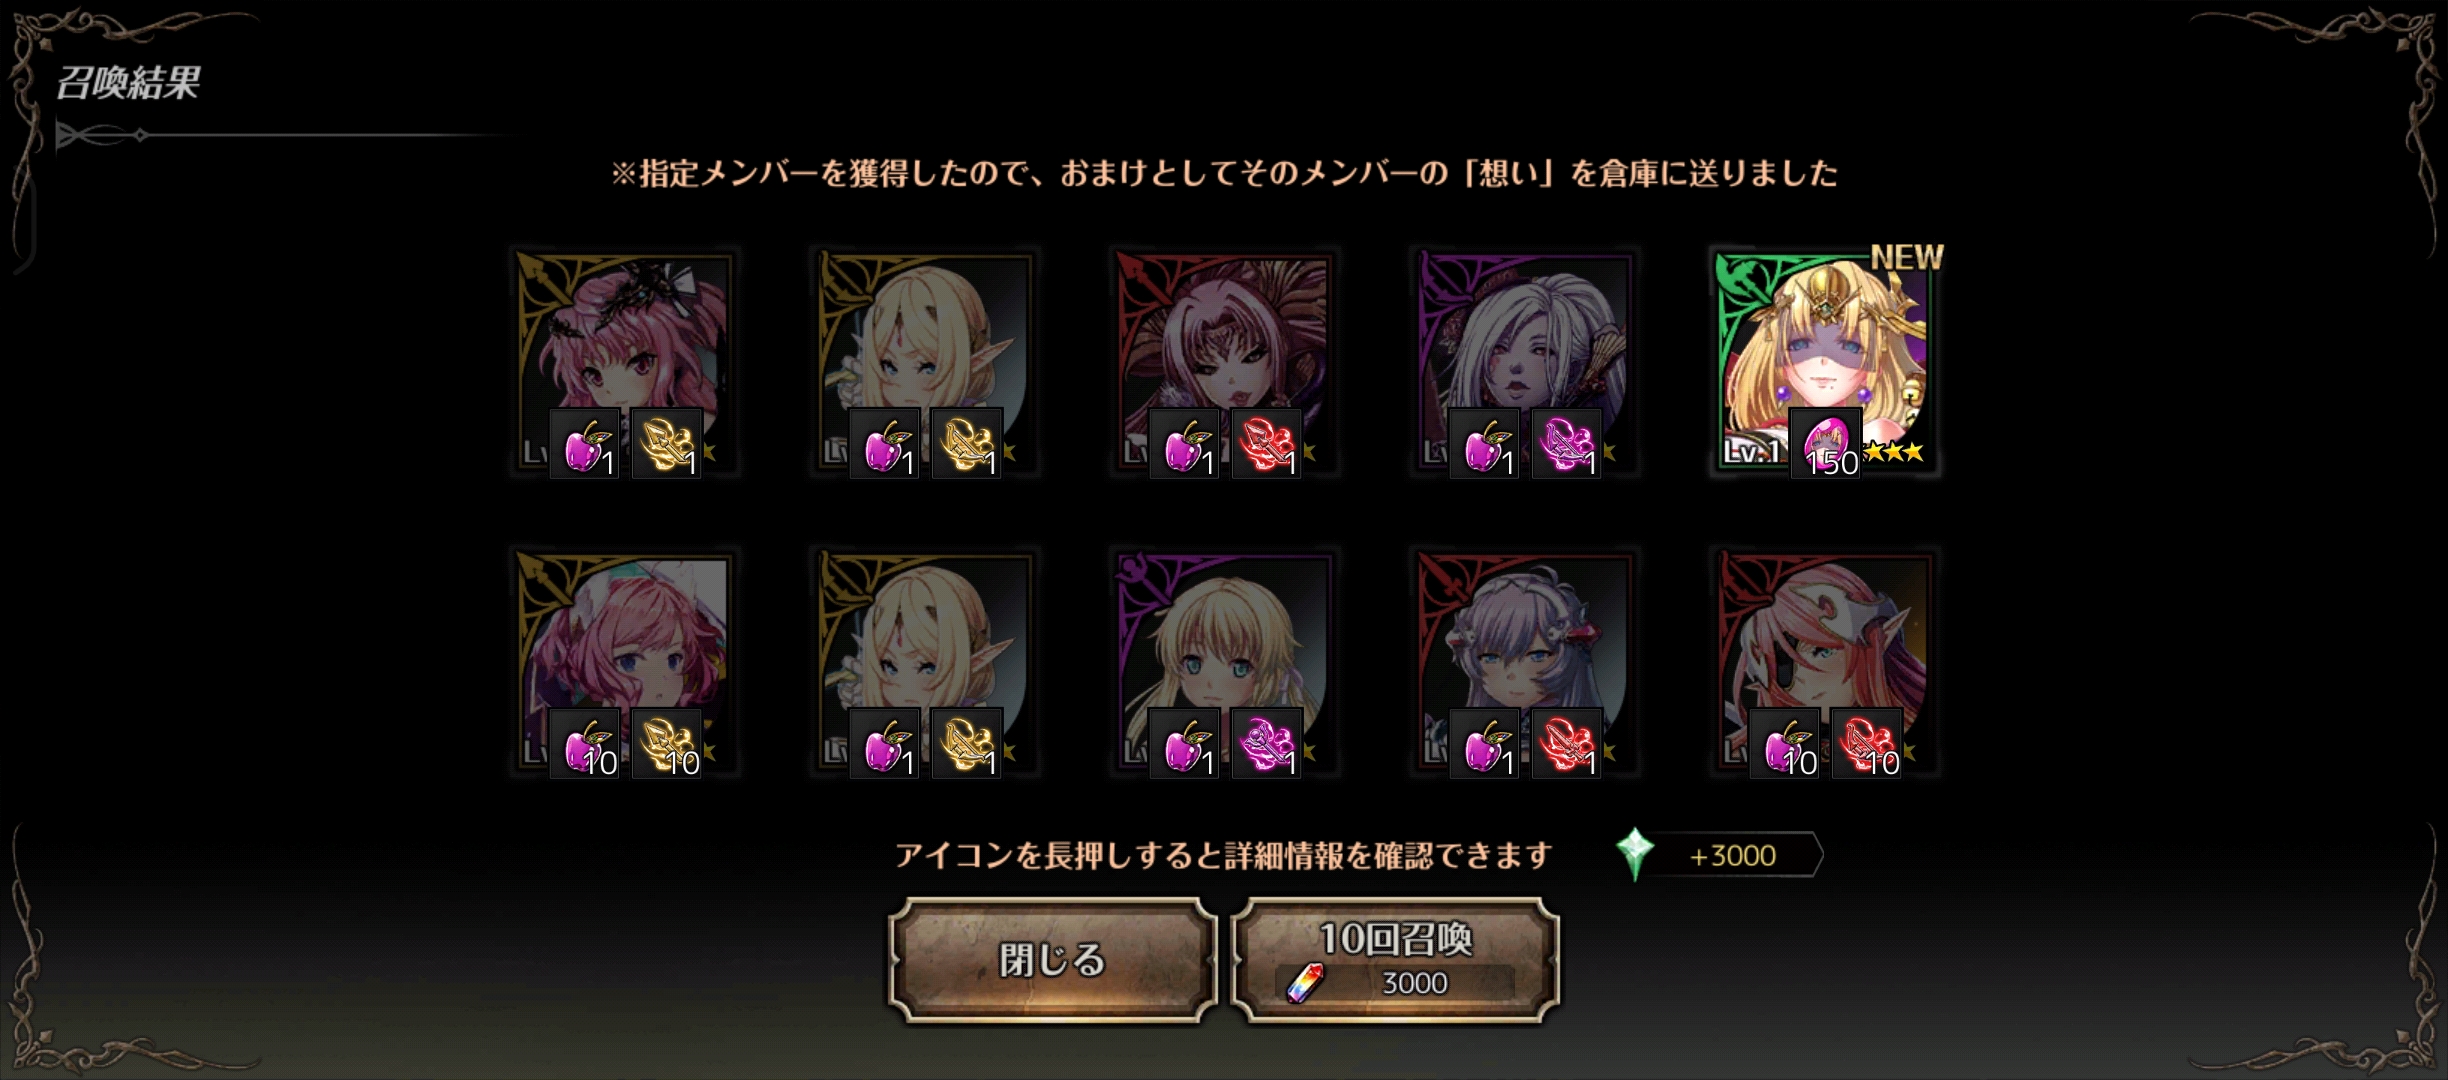
Task: Click the gold wing emblem on first card
Action: (667, 443)
